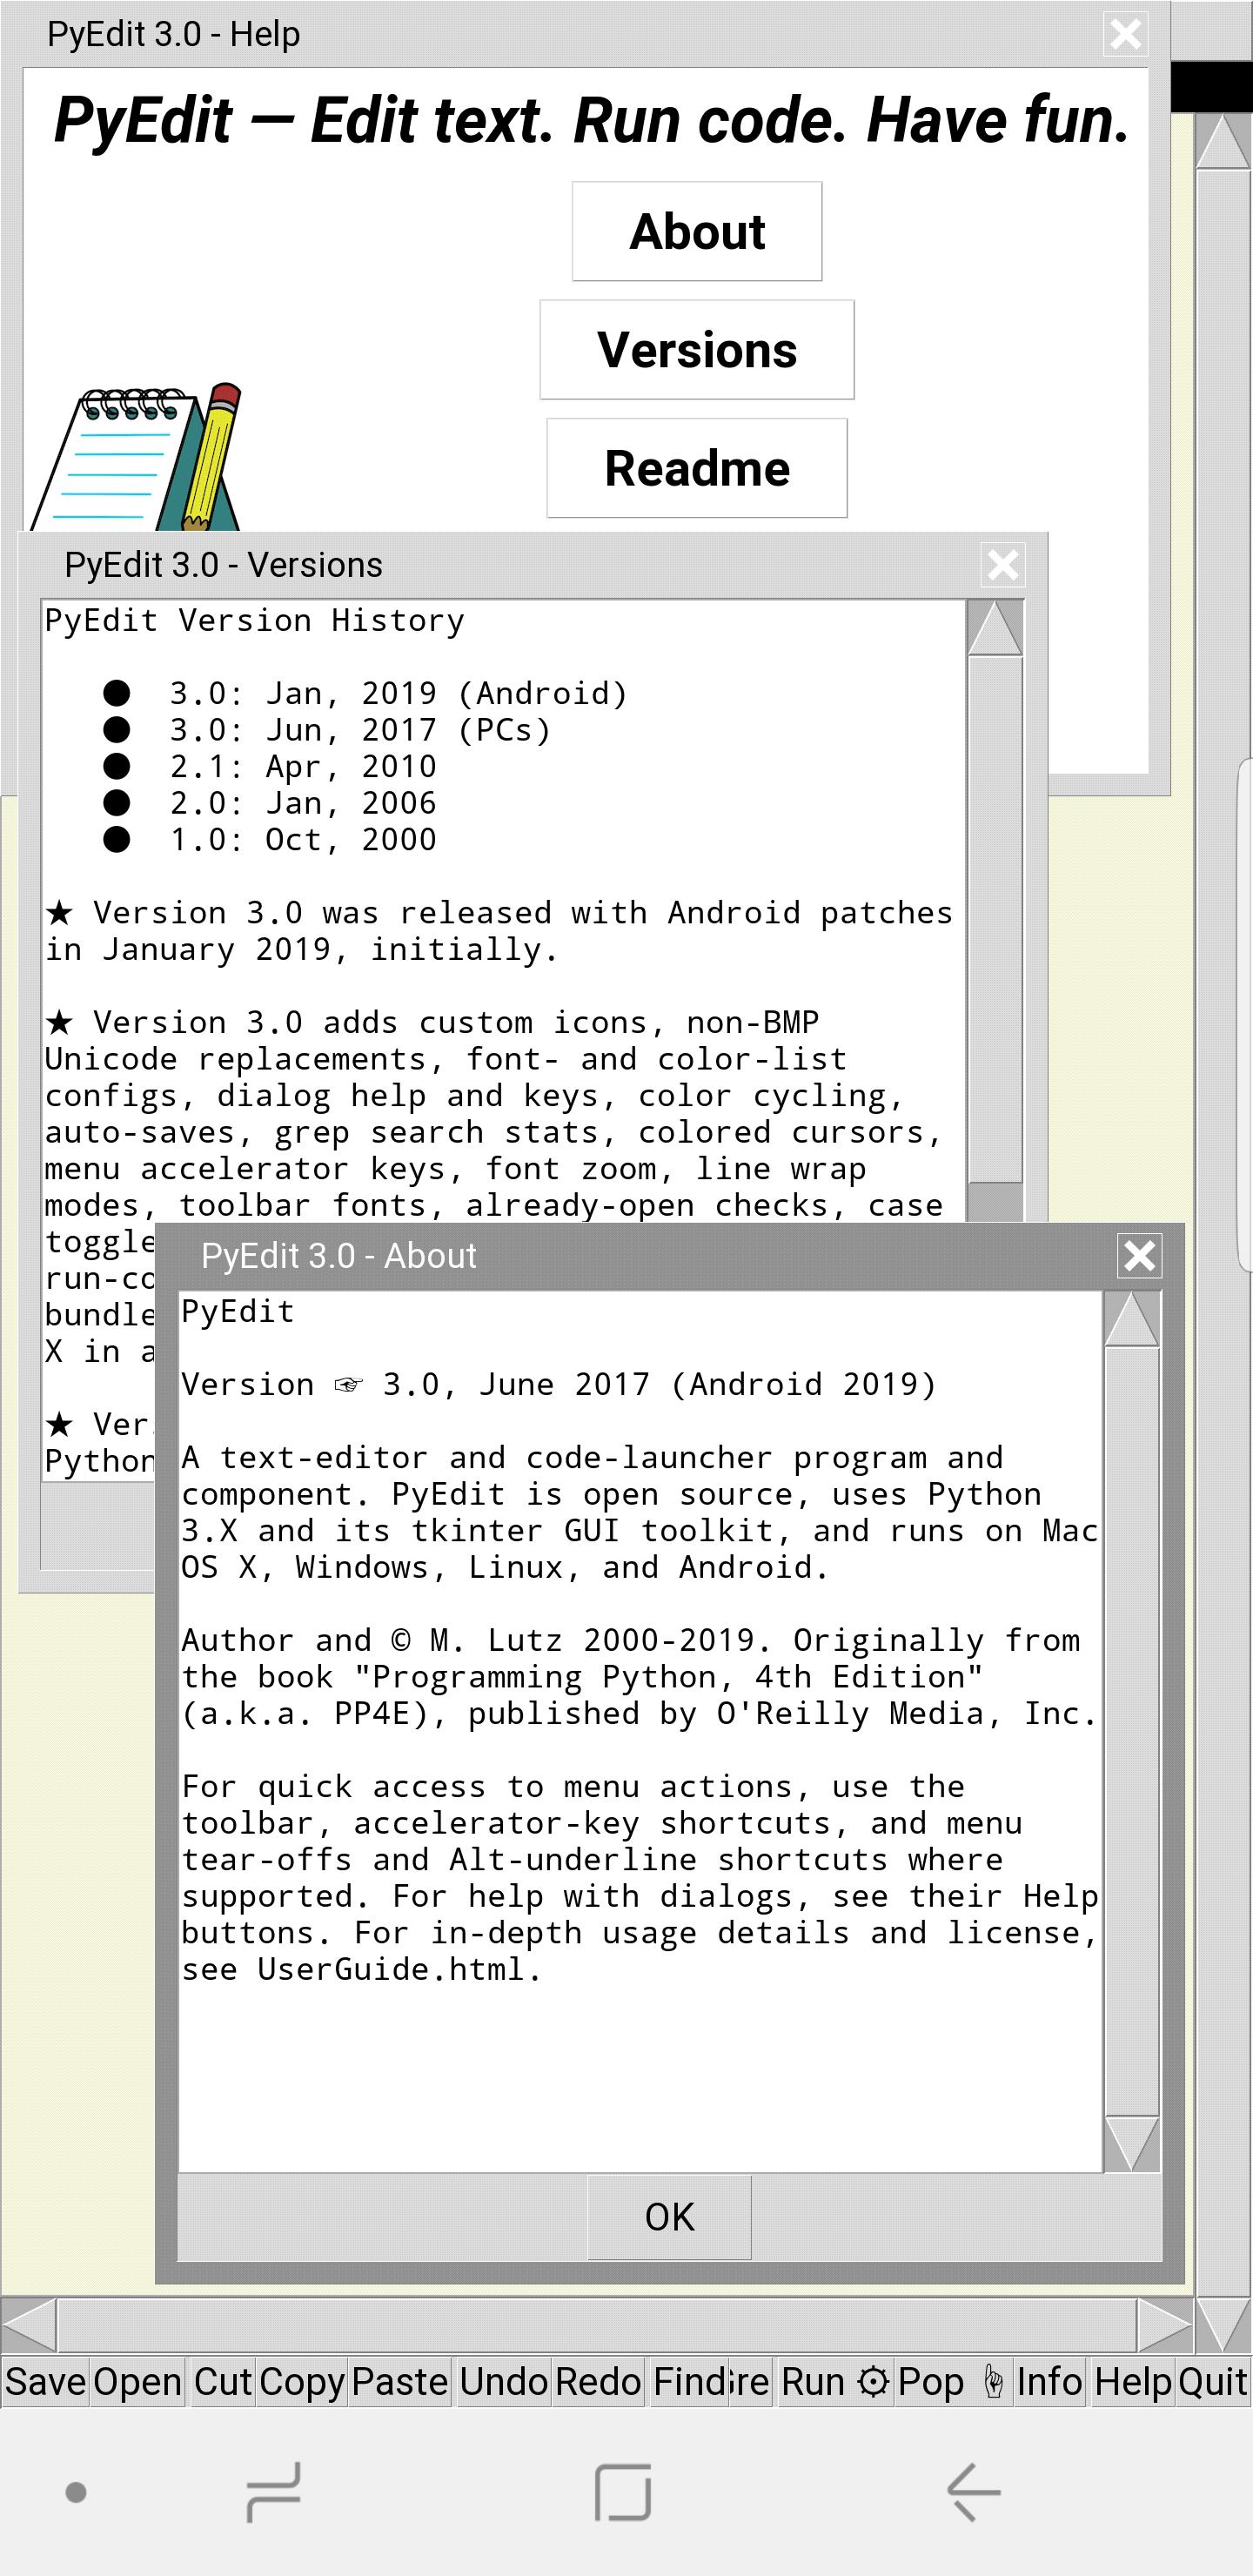Select Paste from the toolbar
Screen dimensions: 1253x2576
point(399,2382)
